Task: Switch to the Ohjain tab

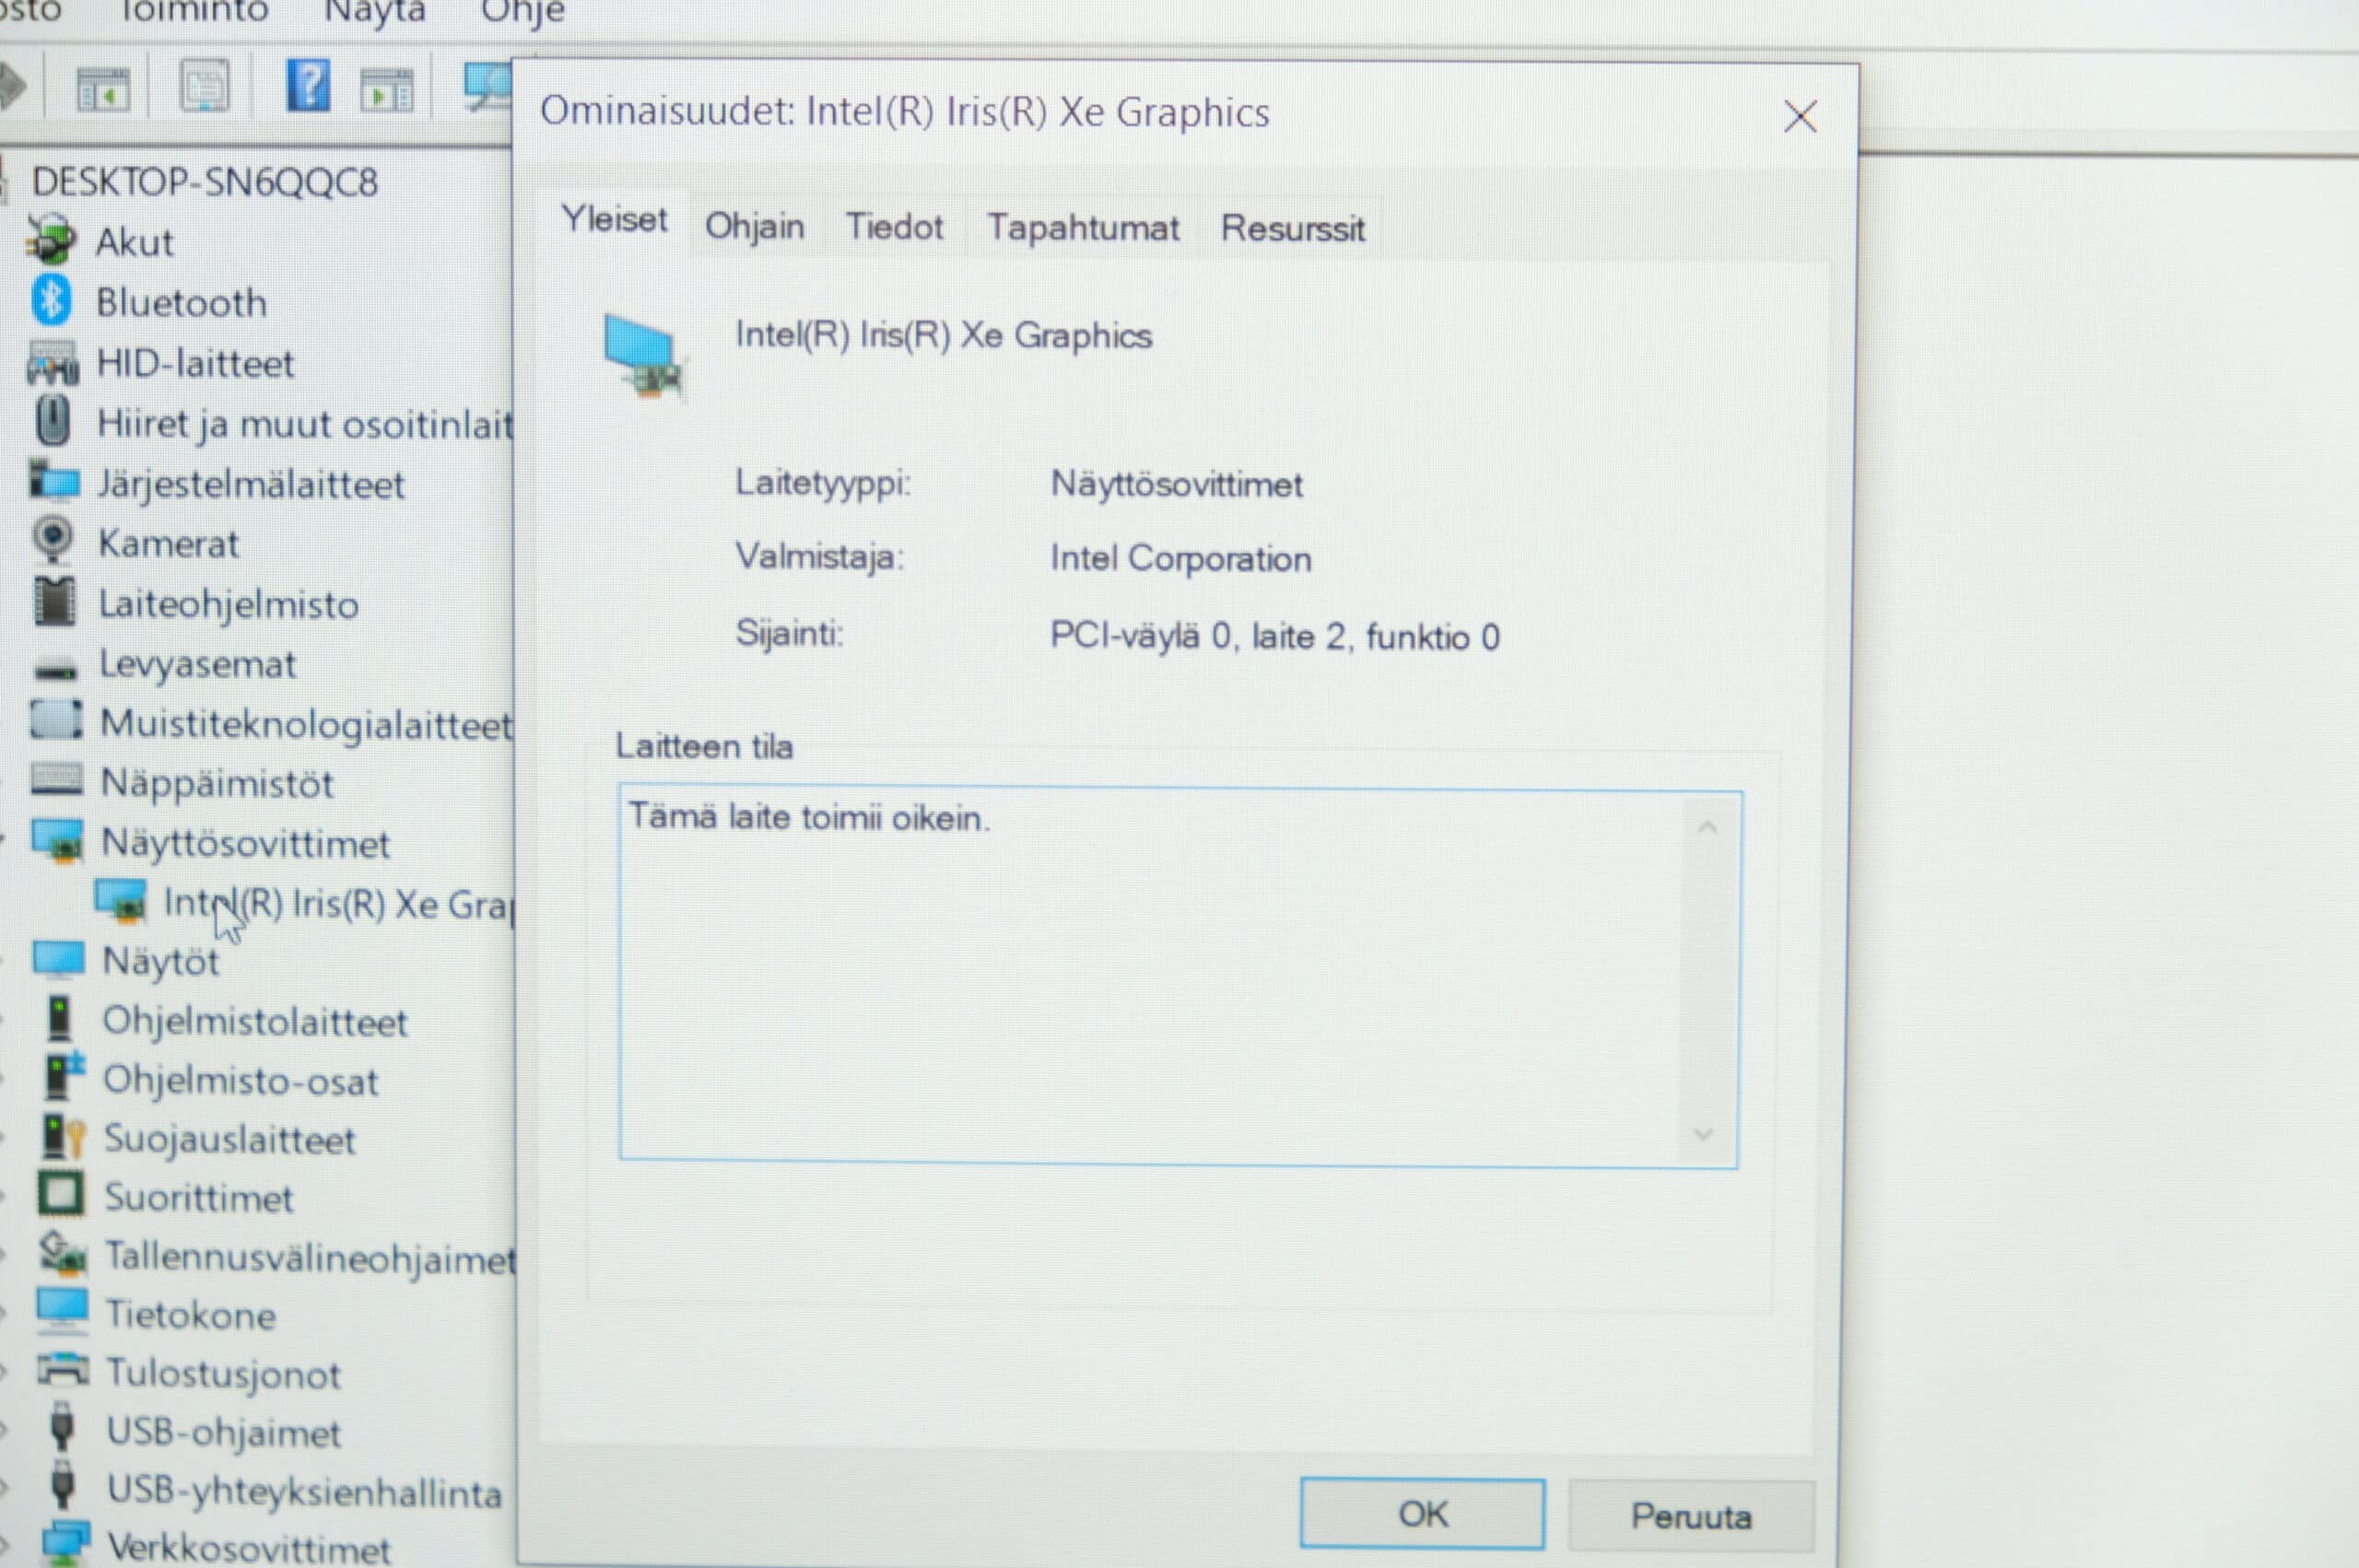Action: pyautogui.click(x=755, y=227)
